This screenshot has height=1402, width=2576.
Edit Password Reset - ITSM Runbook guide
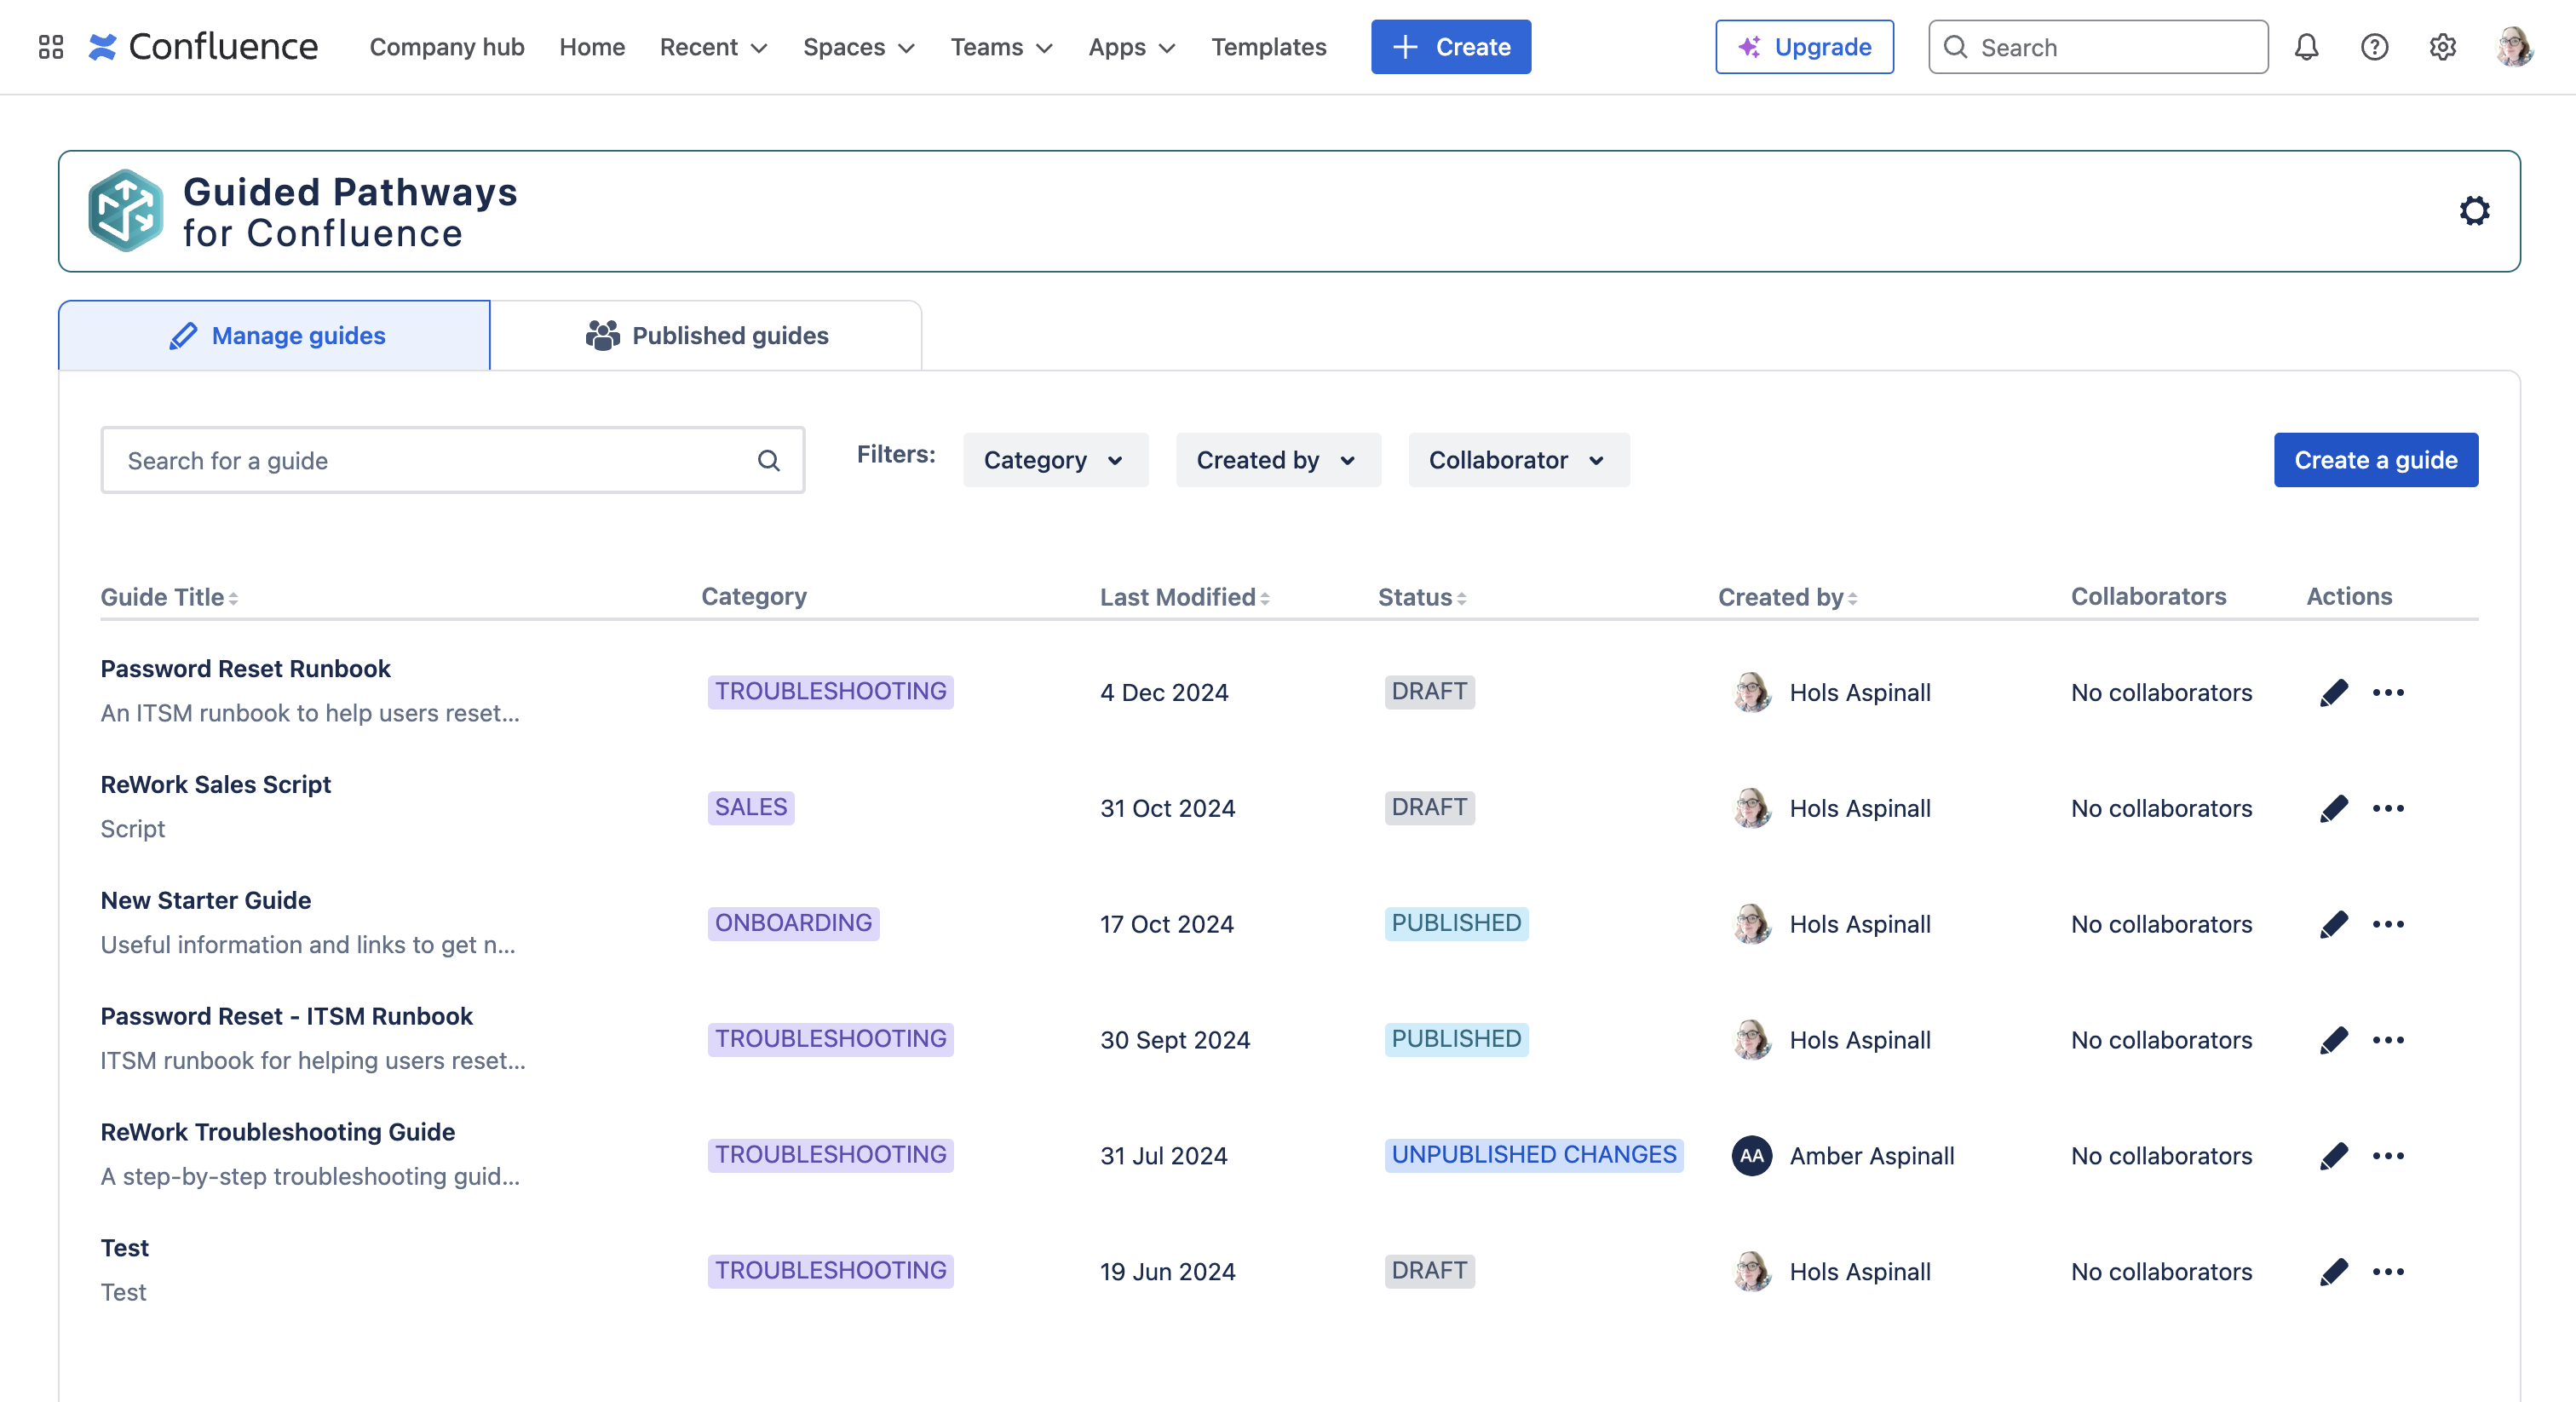2333,1040
